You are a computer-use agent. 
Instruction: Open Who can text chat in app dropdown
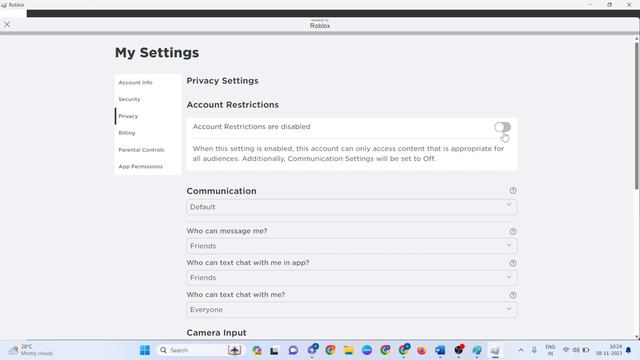(351, 278)
